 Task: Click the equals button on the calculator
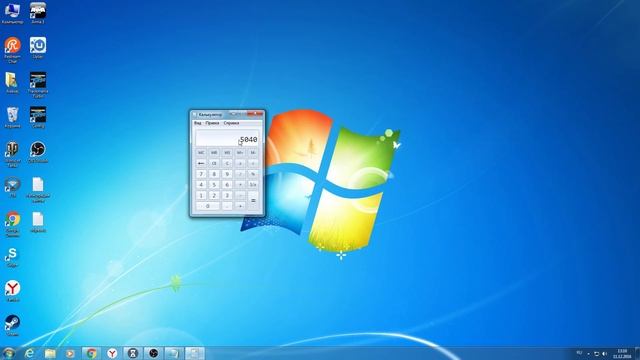(253, 200)
